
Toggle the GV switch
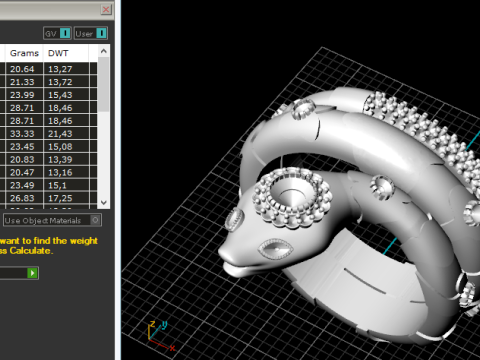[57, 33]
